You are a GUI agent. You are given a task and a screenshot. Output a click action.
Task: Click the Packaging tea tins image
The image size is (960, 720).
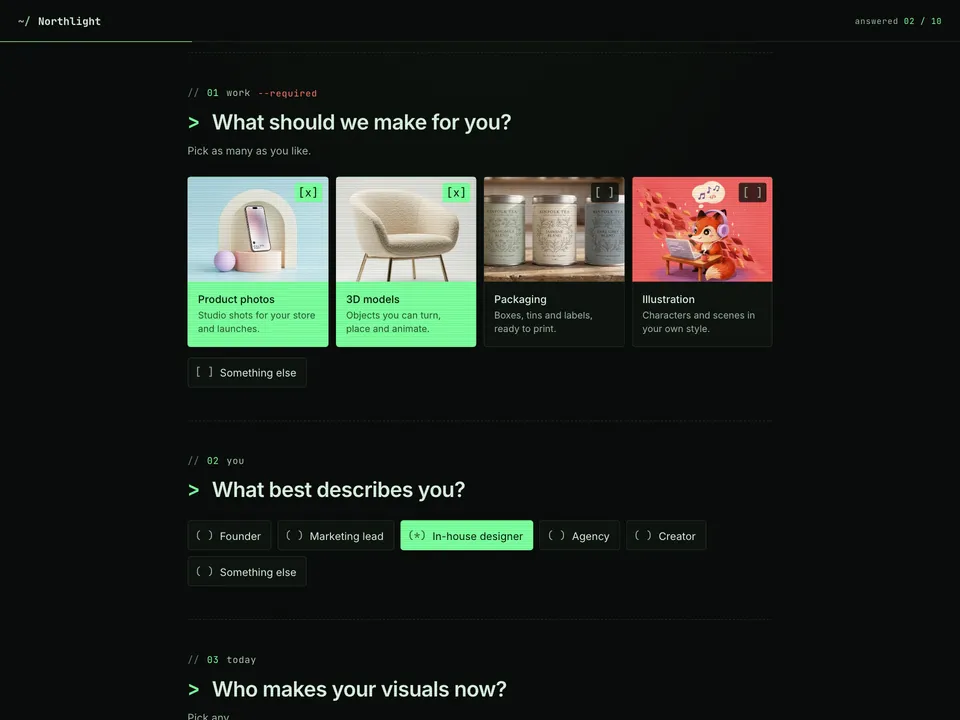(x=554, y=230)
